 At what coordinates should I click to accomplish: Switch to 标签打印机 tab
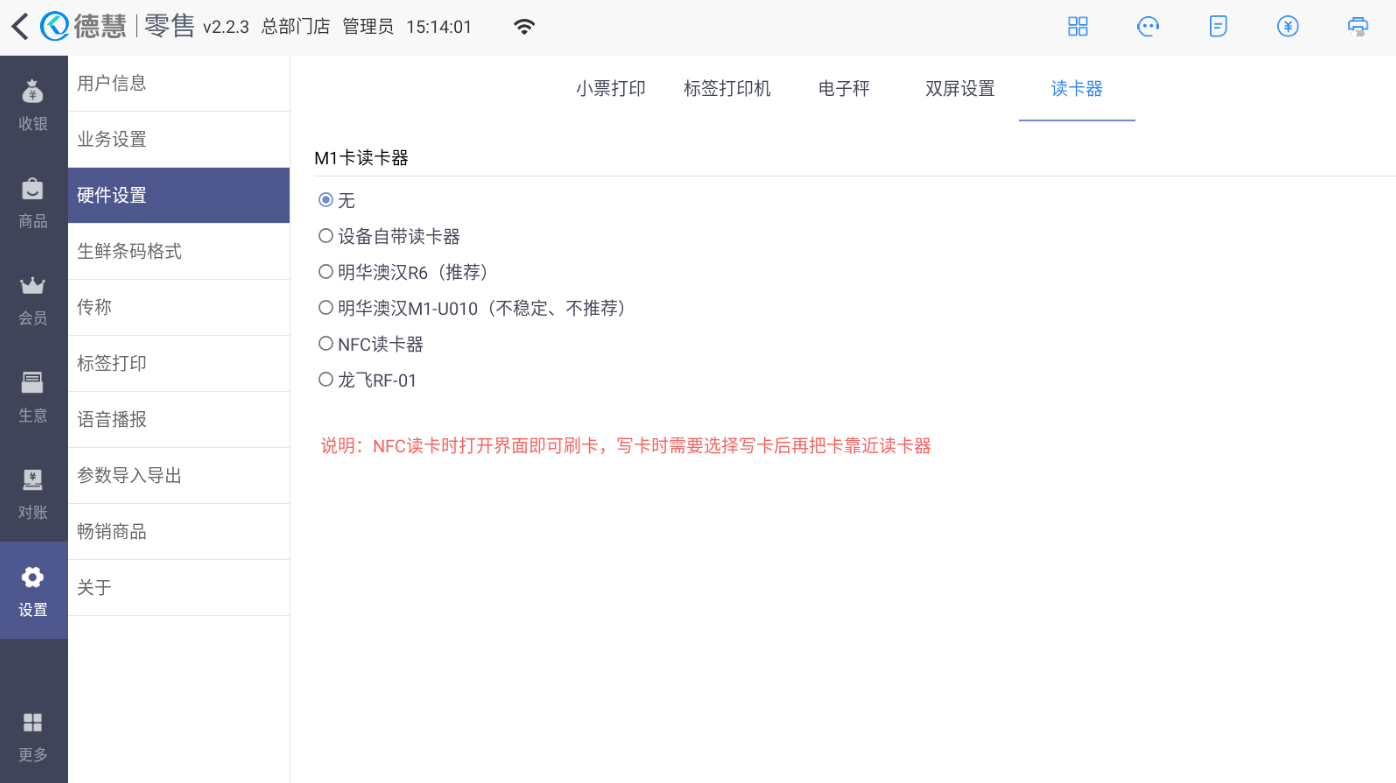(727, 88)
